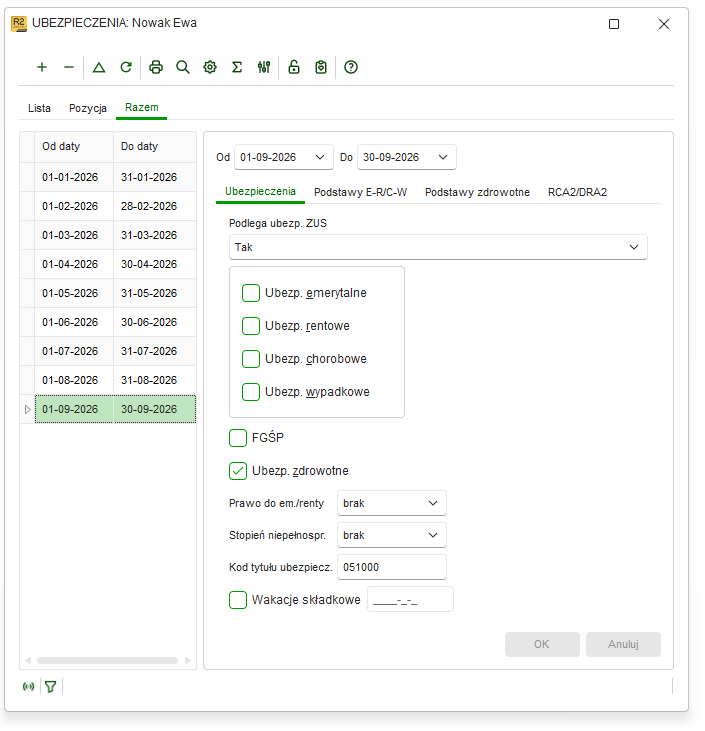The image size is (705, 731).
Task: Open the Podstawy zdrowotne tab
Action: (x=477, y=192)
